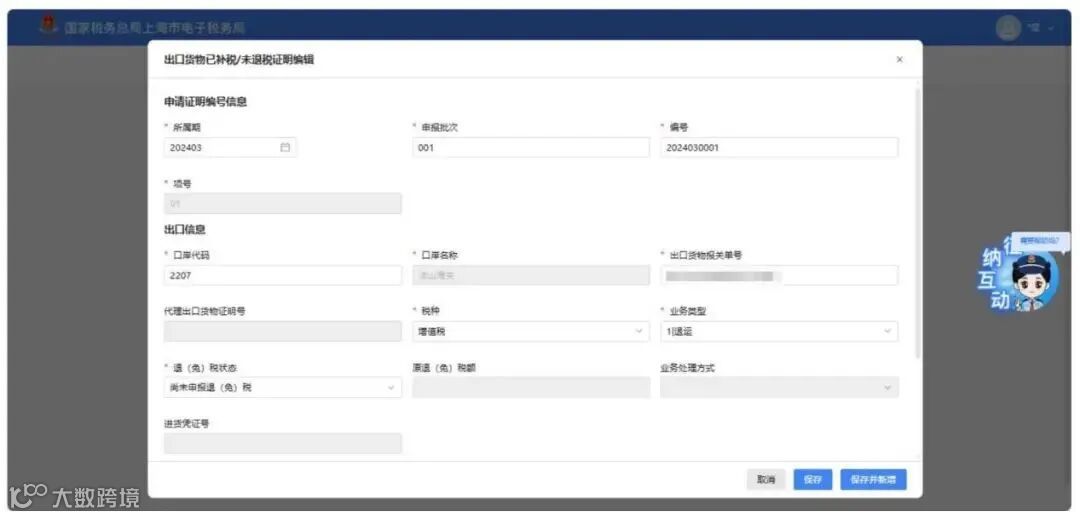Screen dimensions: 1080x517
Task: Click the 国家税务总局上海市电子税务局 header title
Action: [x=154, y=28]
